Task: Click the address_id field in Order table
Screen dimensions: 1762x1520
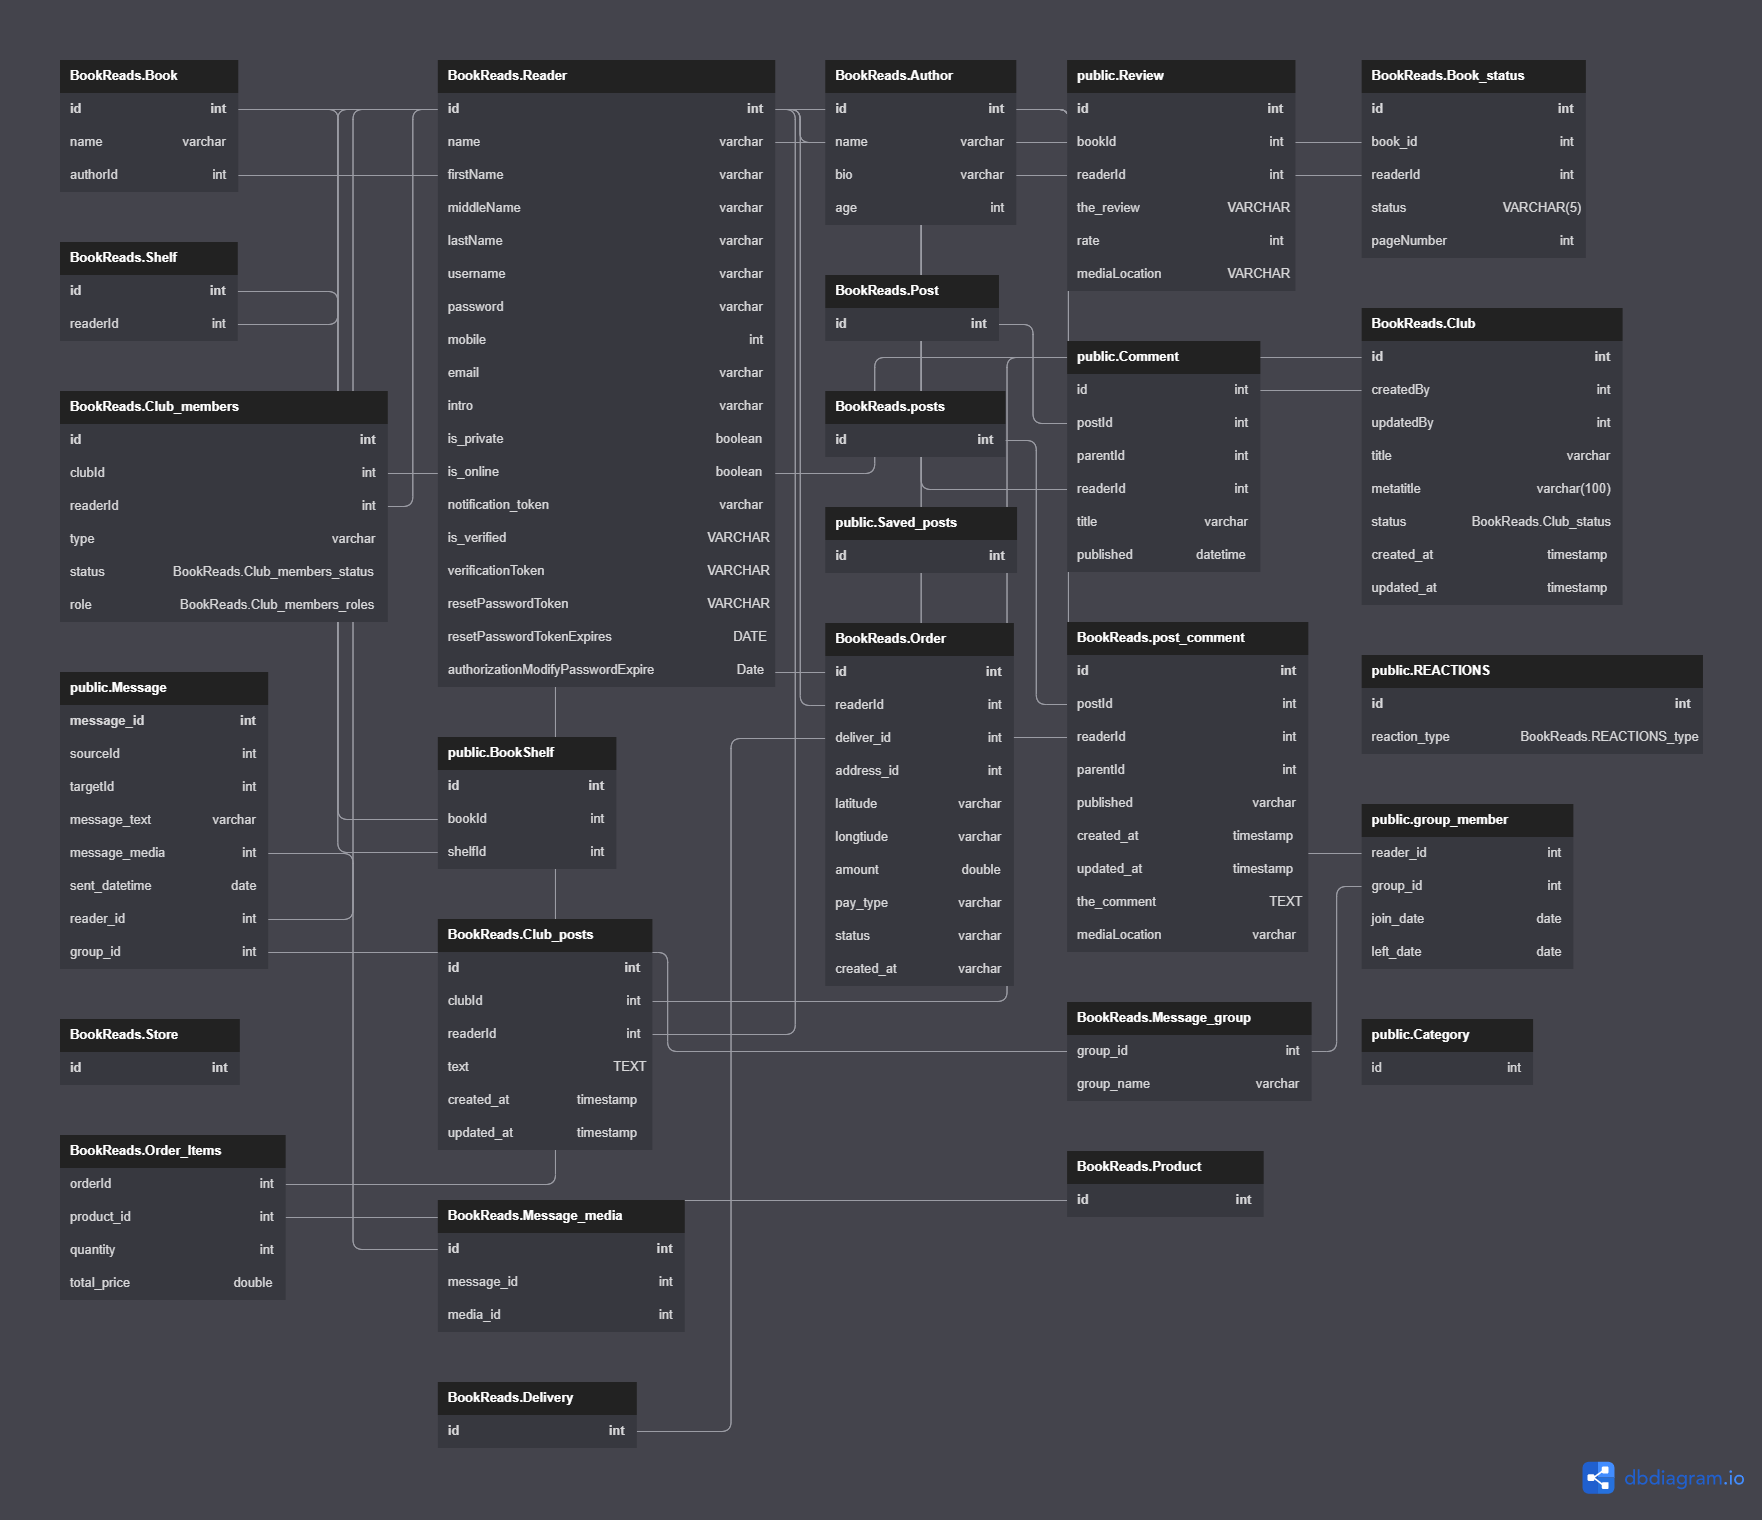Action: (919, 771)
